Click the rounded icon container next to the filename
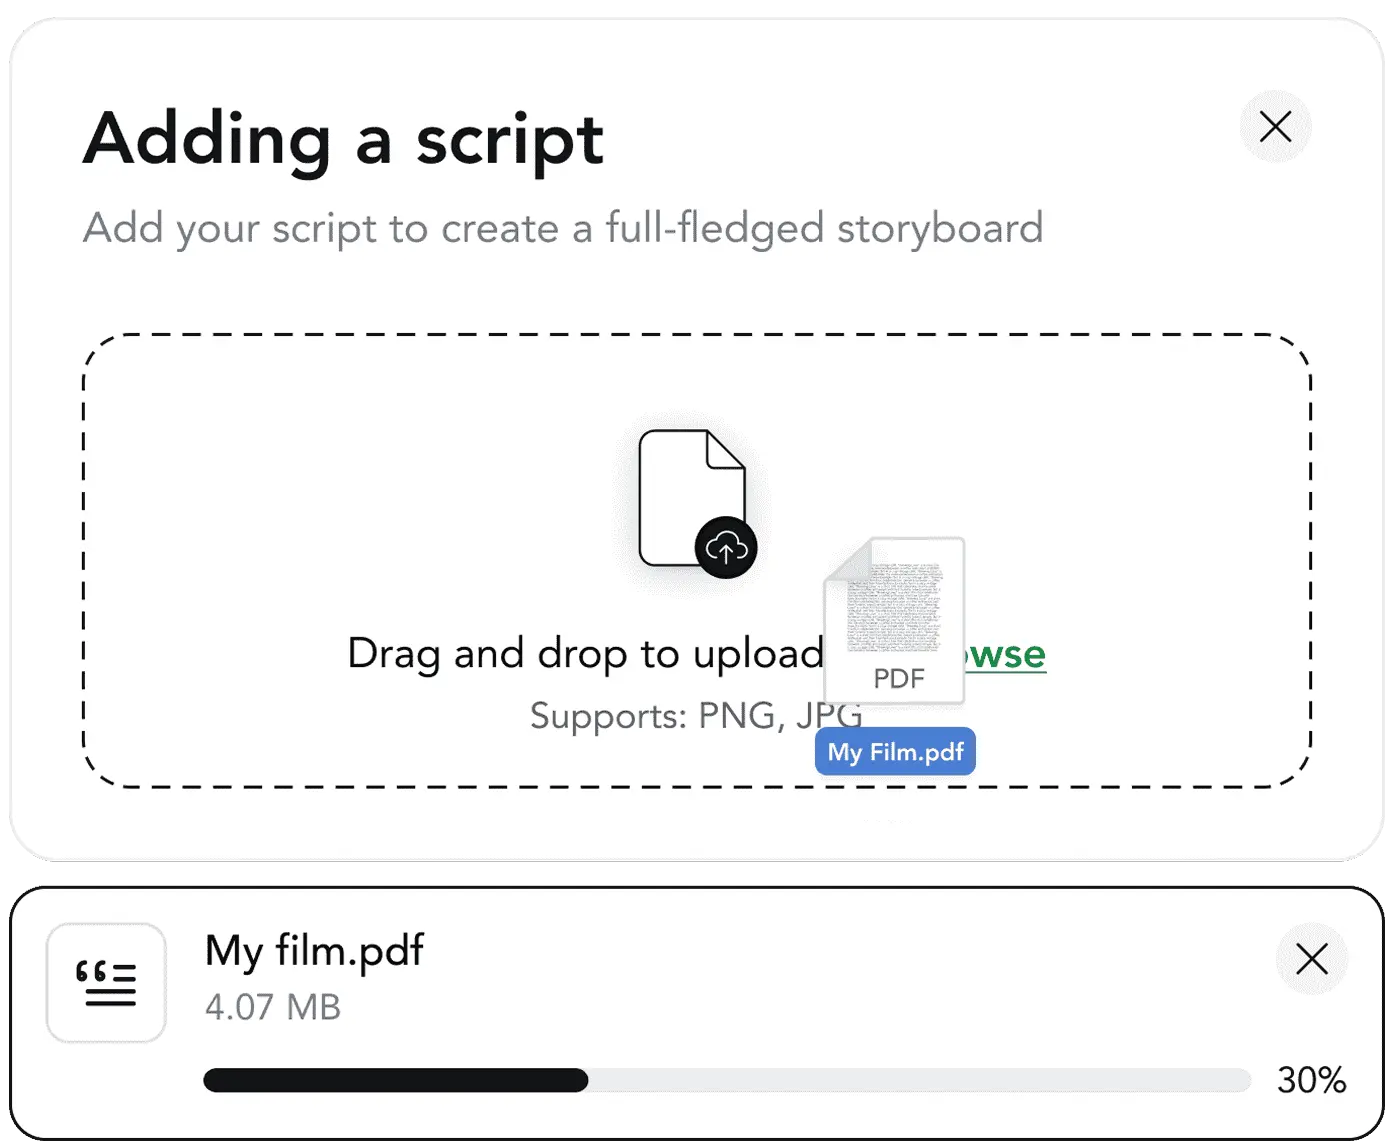Viewport: 1393px width, 1146px height. click(105, 983)
